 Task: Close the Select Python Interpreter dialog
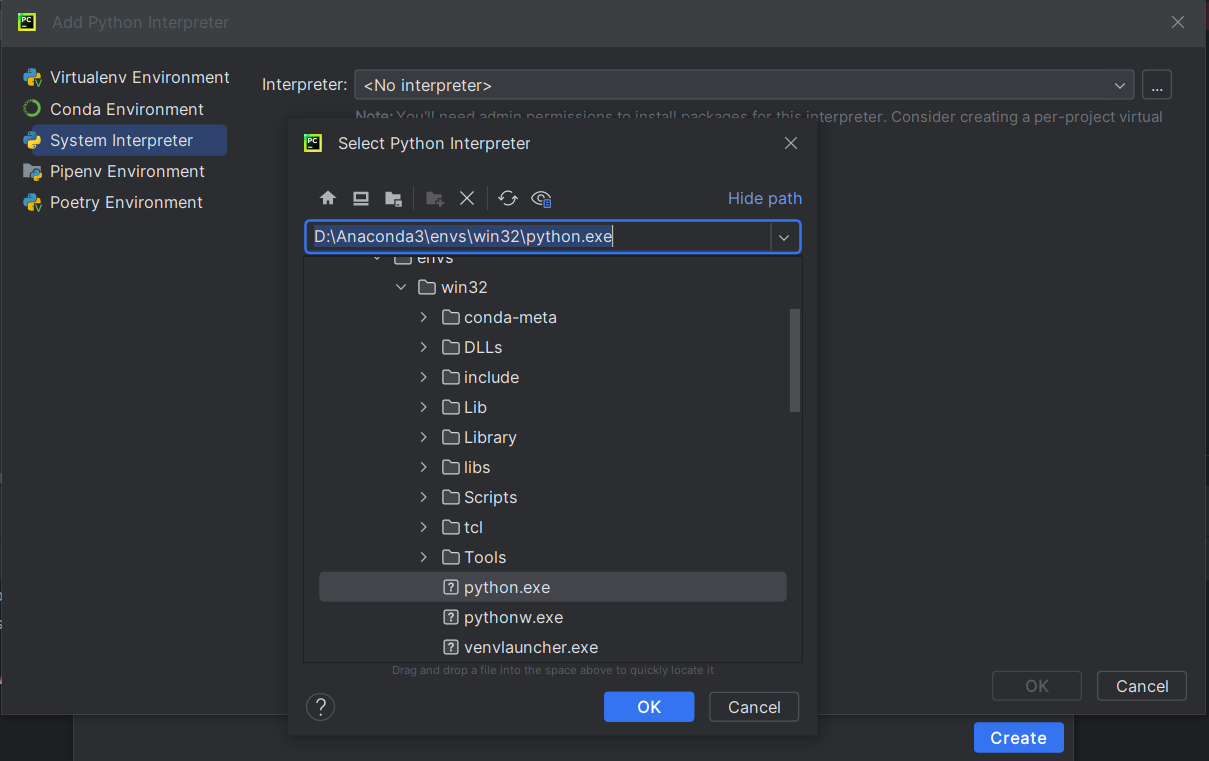click(790, 143)
